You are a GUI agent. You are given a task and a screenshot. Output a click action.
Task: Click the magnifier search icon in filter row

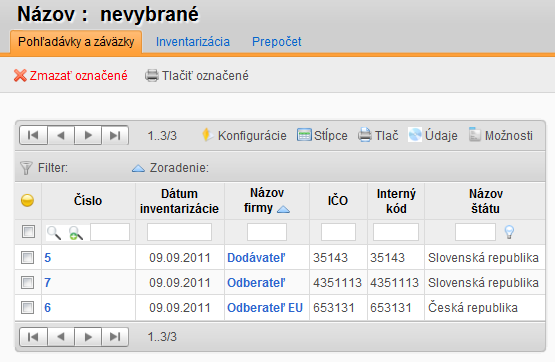tap(54, 233)
